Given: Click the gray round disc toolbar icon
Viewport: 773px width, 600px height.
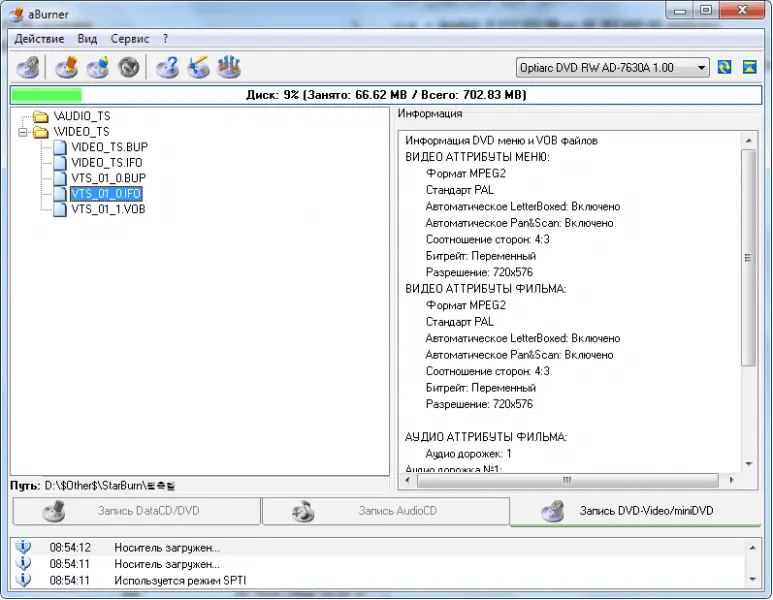Looking at the screenshot, I should tap(128, 68).
